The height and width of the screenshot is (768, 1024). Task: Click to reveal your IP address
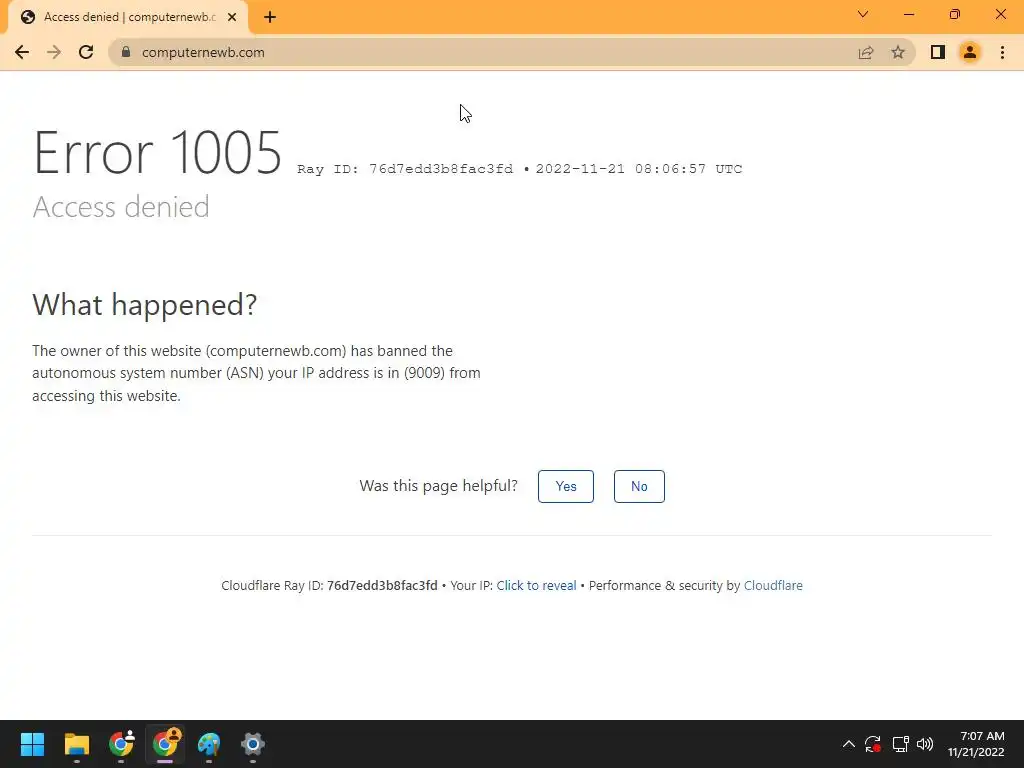click(536, 585)
